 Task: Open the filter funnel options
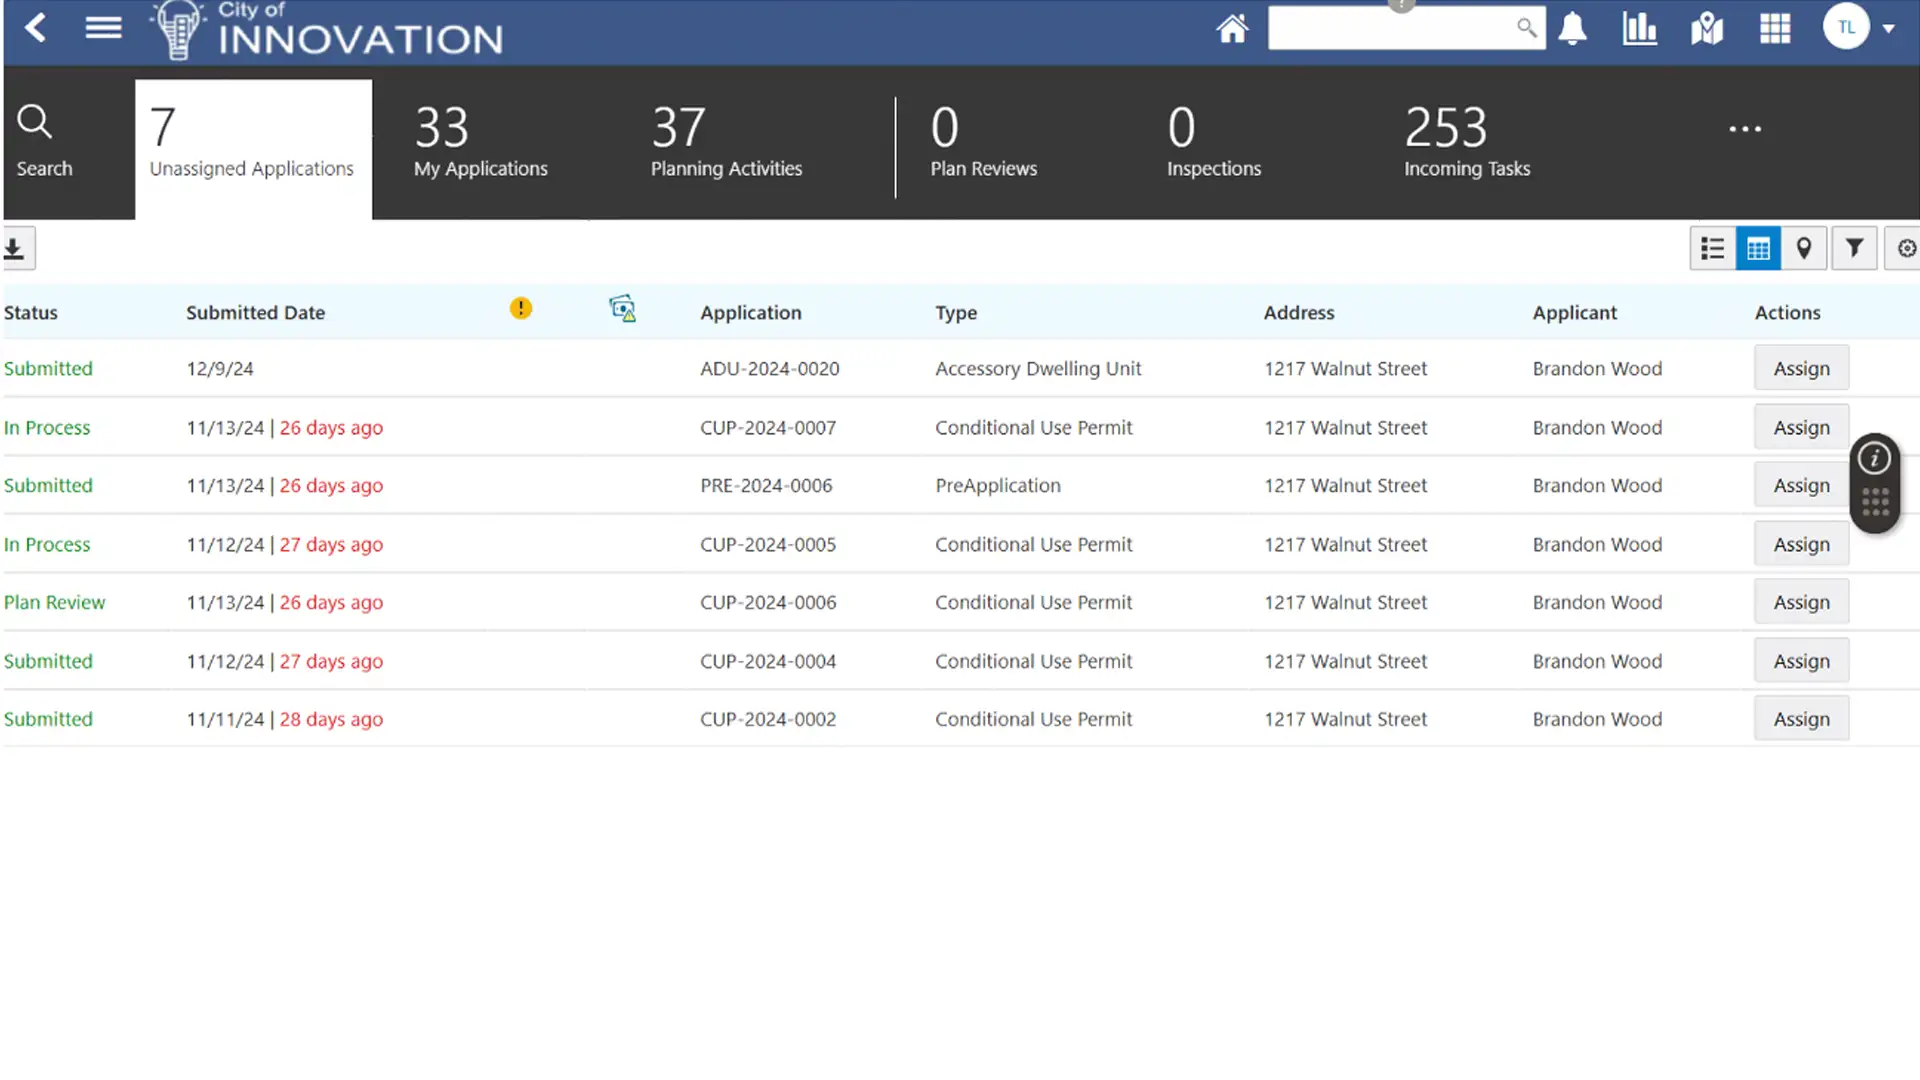tap(1854, 248)
